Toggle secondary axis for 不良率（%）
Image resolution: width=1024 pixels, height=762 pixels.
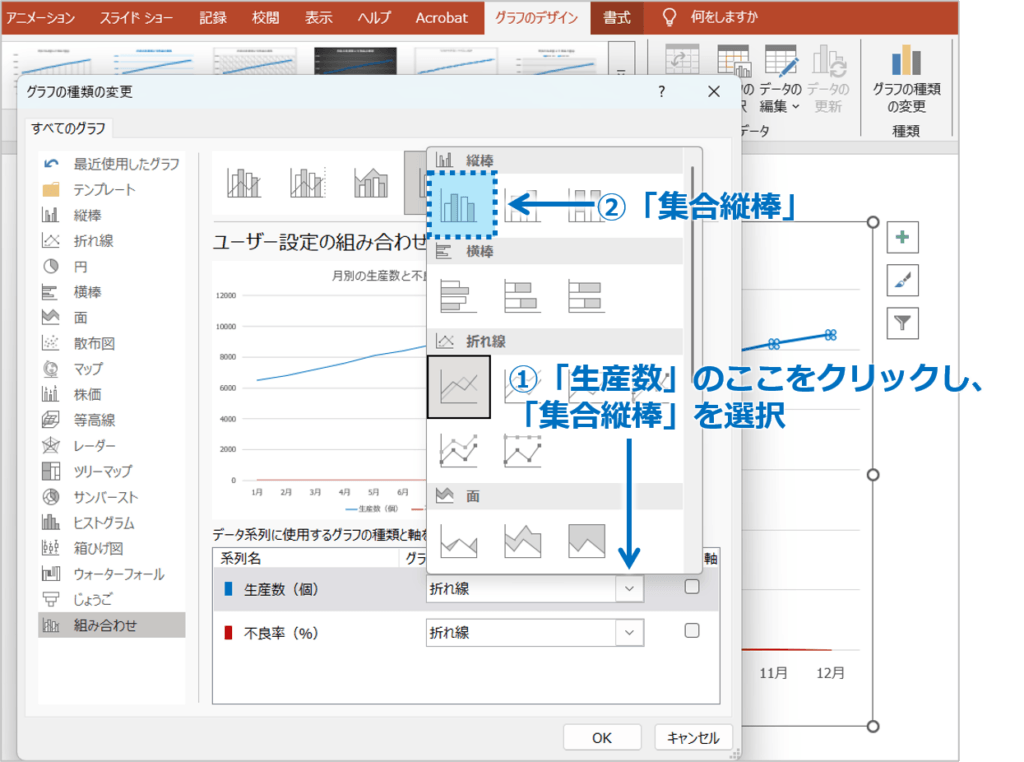click(692, 630)
